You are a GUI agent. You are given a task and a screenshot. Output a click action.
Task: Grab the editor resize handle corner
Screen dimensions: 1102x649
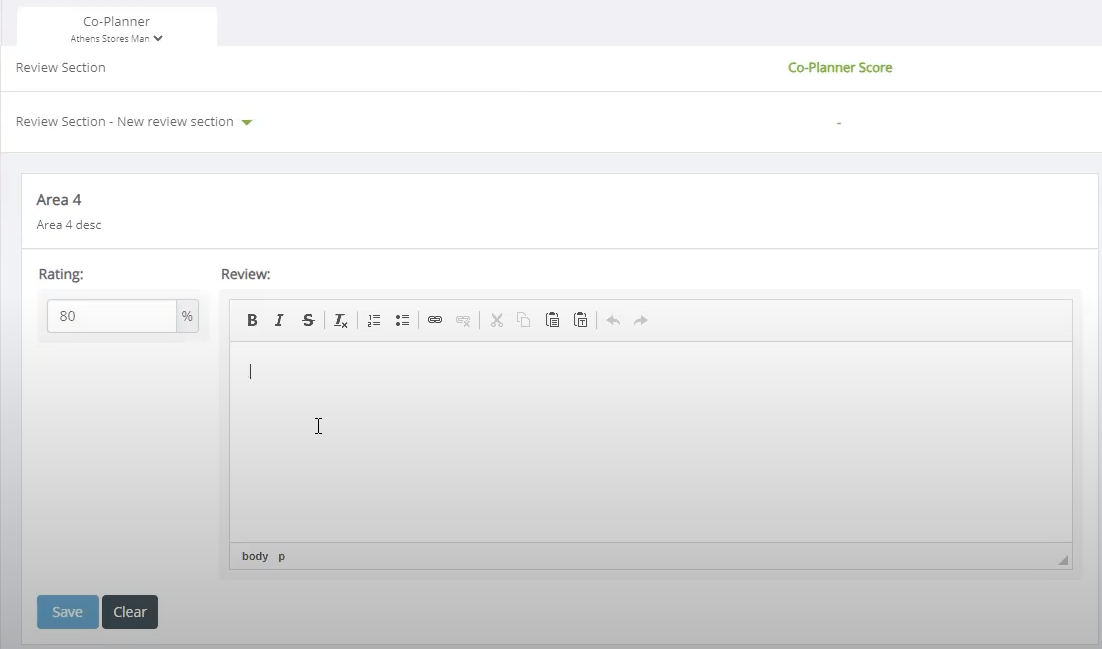tap(1063, 560)
